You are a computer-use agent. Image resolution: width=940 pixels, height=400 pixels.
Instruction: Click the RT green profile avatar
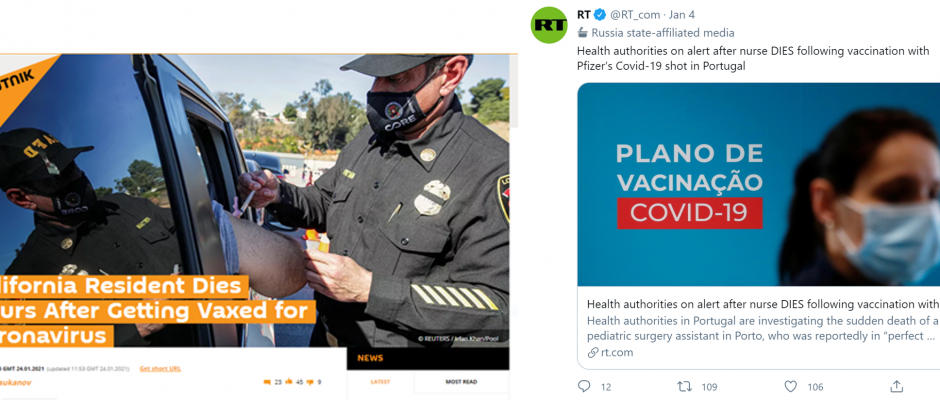click(549, 25)
